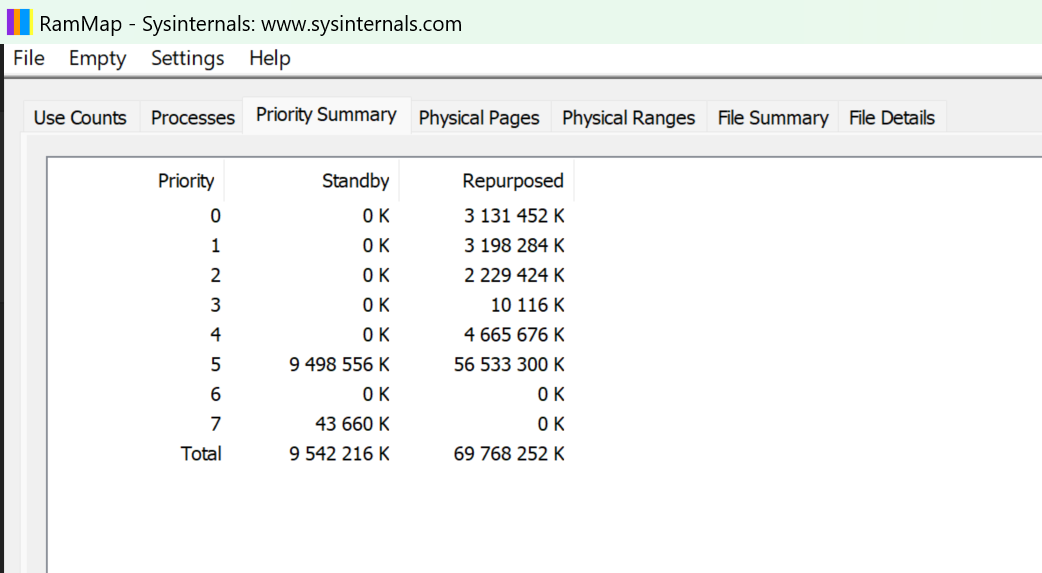Open the Help menu
The image size is (1042, 573).
[x=270, y=58]
